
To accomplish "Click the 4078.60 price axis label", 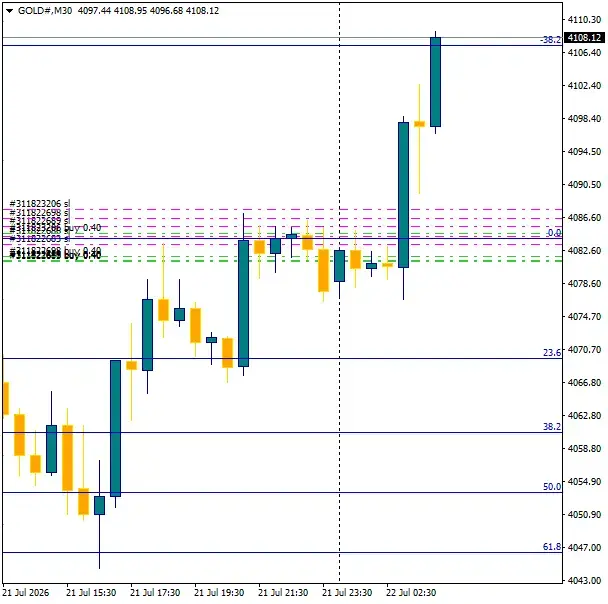I will point(584,283).
